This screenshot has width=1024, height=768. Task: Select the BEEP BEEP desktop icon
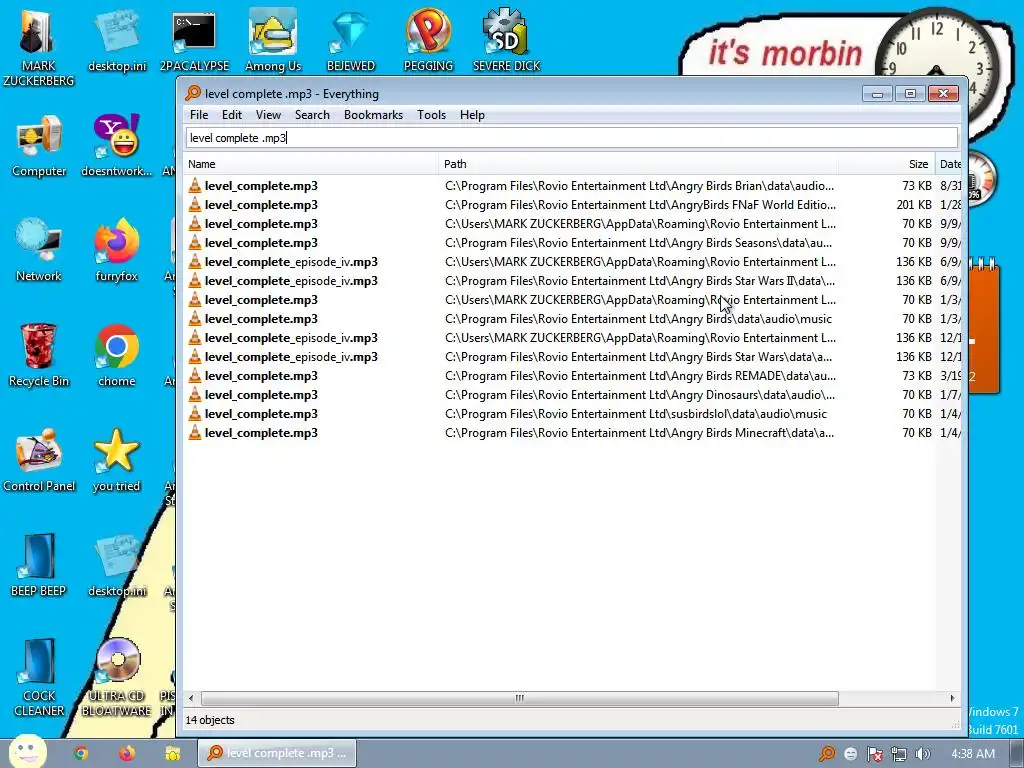coord(39,566)
